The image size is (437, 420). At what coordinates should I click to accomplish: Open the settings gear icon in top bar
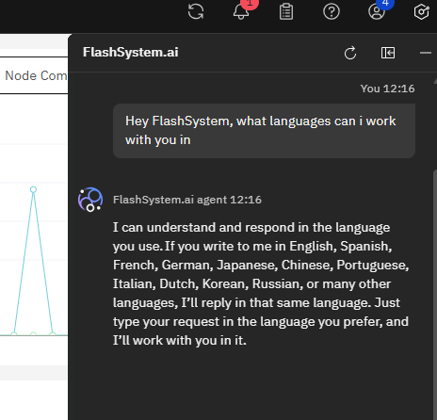coord(421,12)
